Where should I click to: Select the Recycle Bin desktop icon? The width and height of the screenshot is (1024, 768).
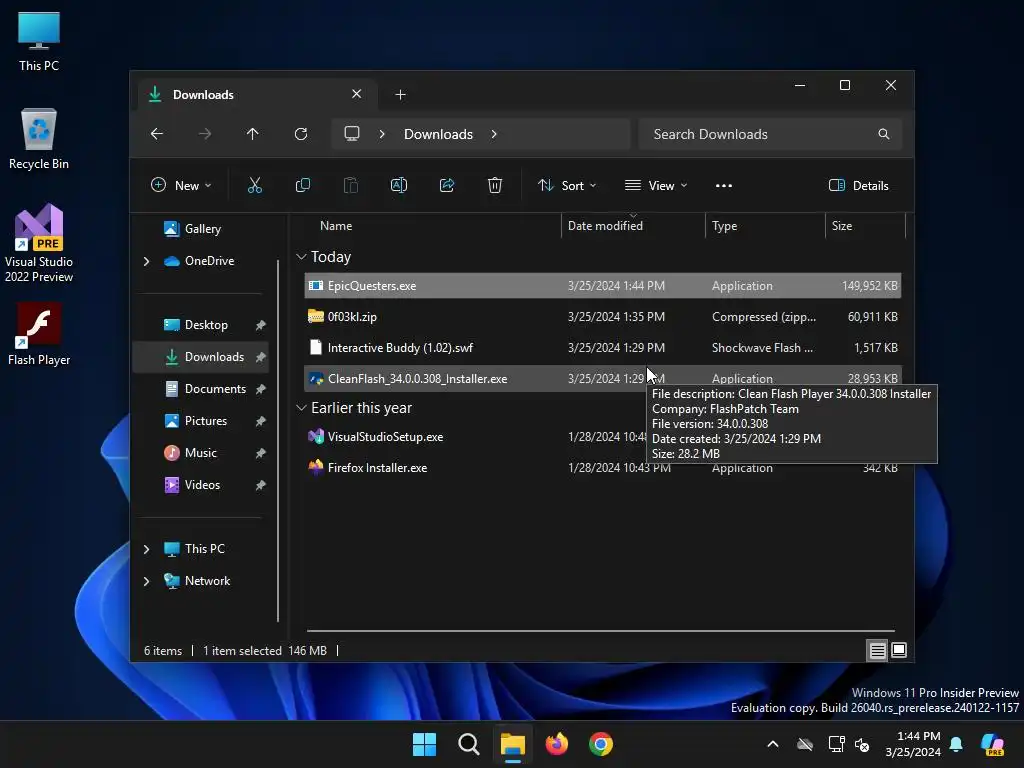point(39,139)
